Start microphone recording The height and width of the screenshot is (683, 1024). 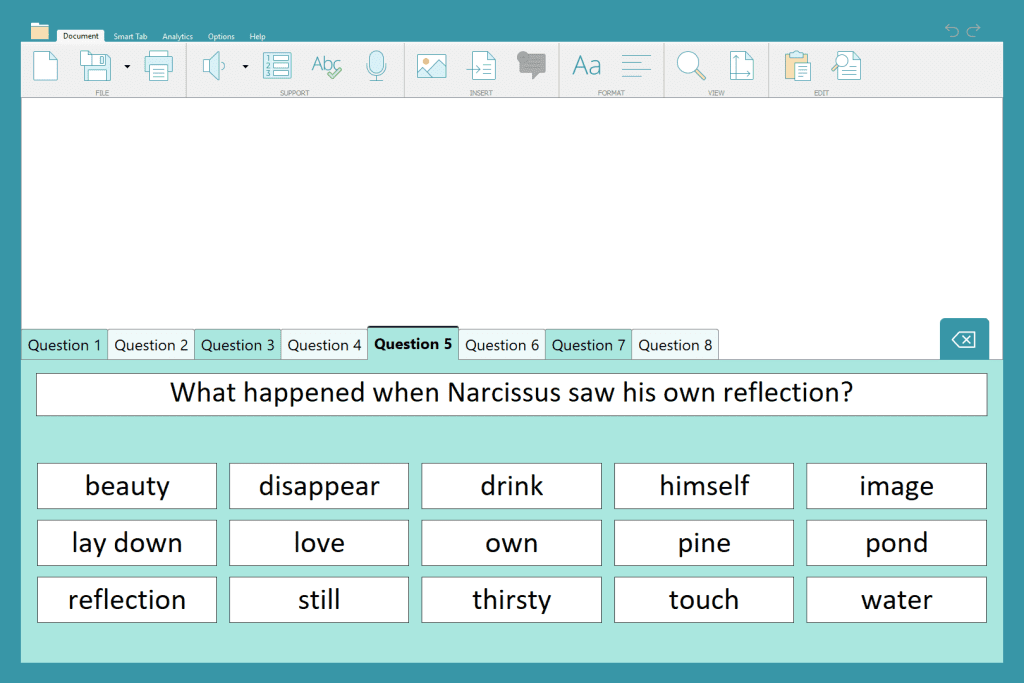click(x=376, y=66)
